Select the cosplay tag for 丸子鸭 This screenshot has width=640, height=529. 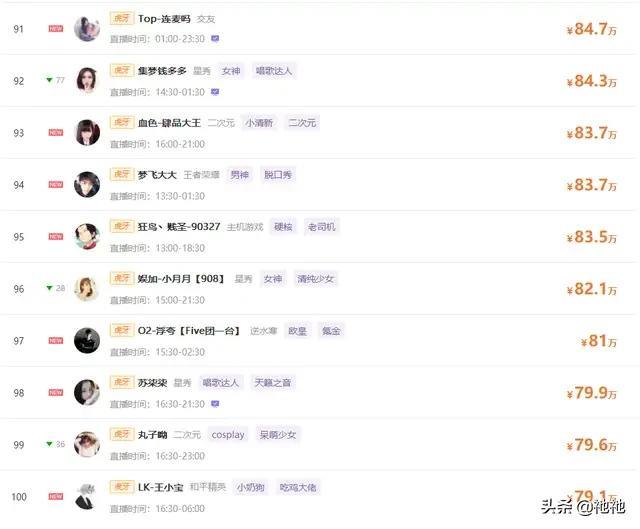(x=228, y=435)
